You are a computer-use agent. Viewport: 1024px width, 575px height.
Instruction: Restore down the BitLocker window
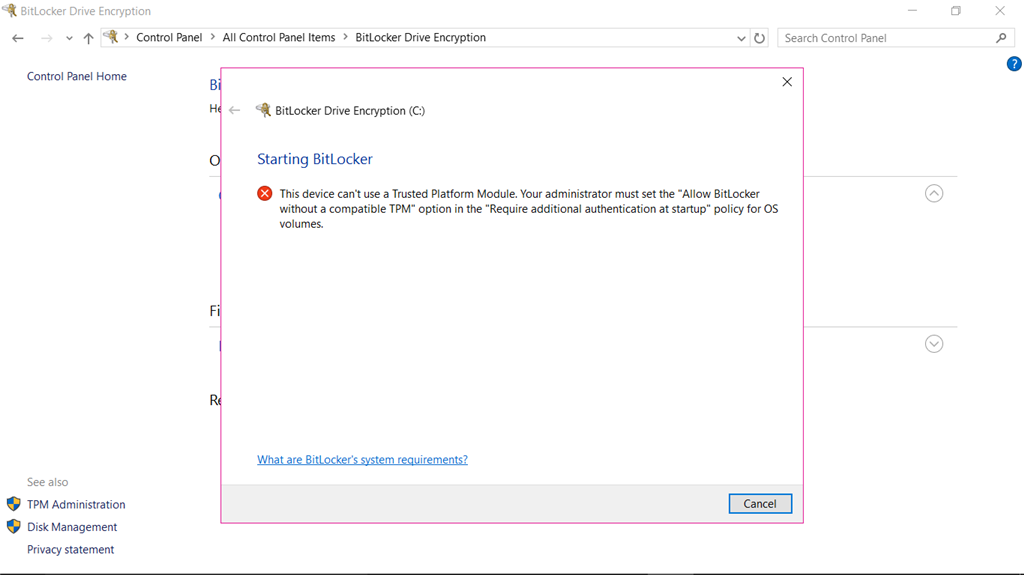click(x=955, y=10)
